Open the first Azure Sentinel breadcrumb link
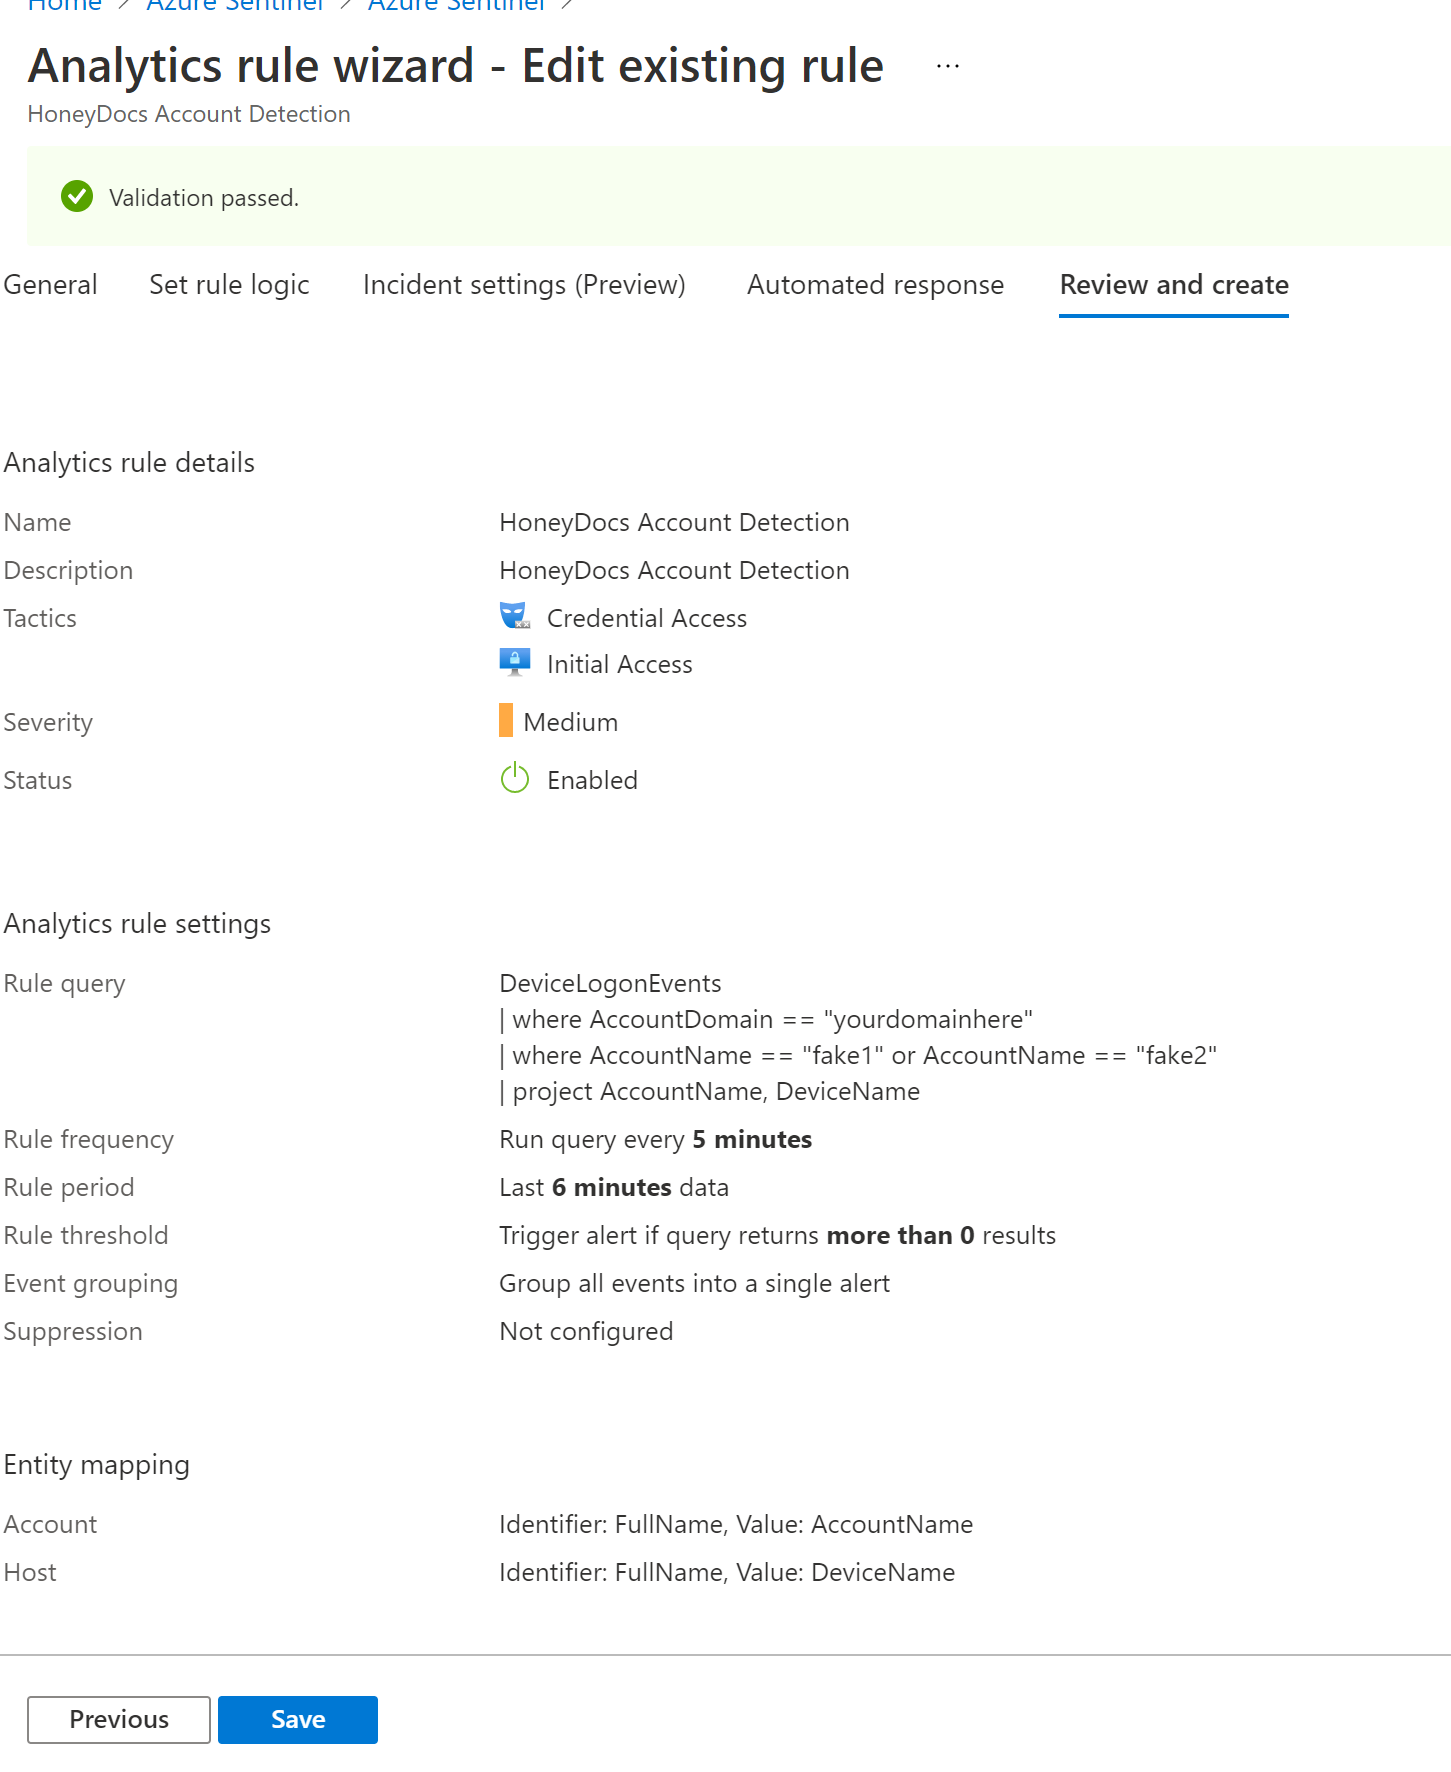 [235, 5]
